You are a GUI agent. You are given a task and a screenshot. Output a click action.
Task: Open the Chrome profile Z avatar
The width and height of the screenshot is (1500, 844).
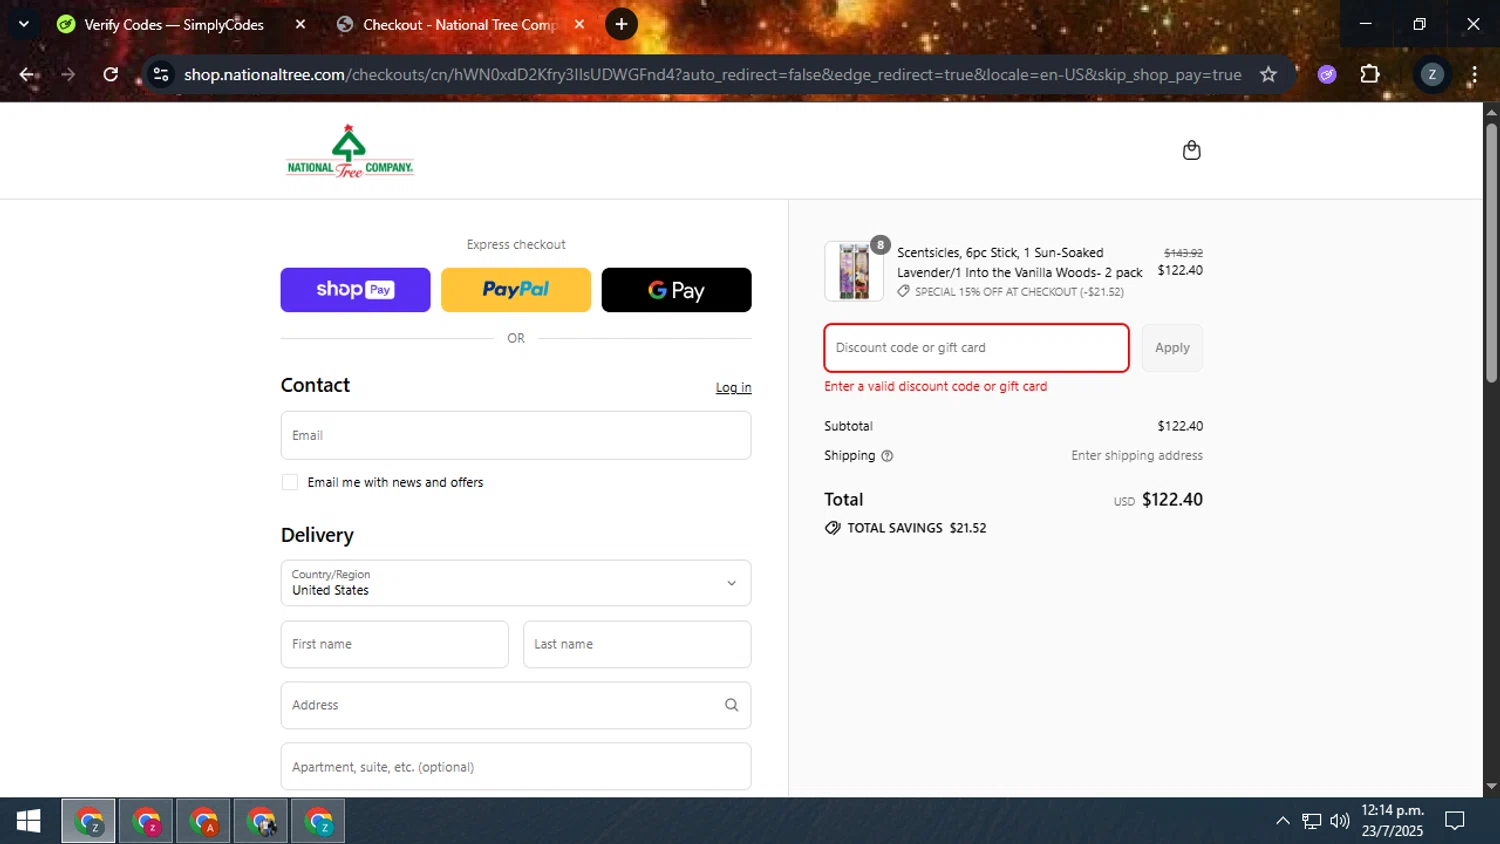pos(1432,74)
